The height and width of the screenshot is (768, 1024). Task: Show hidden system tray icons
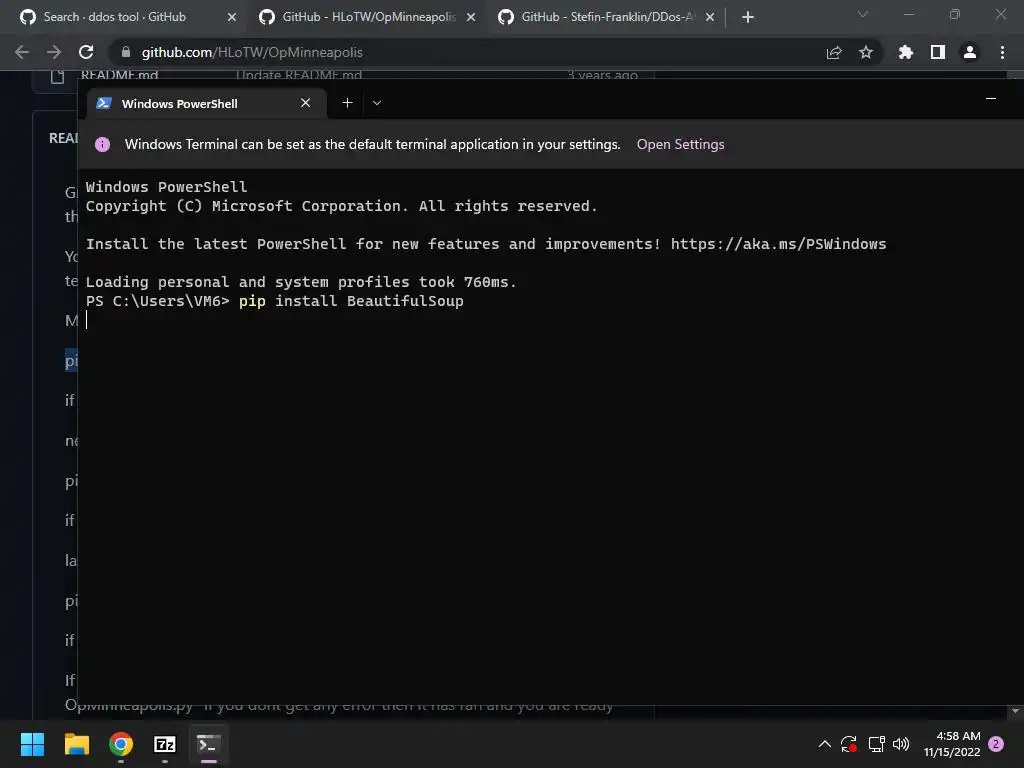click(x=825, y=744)
